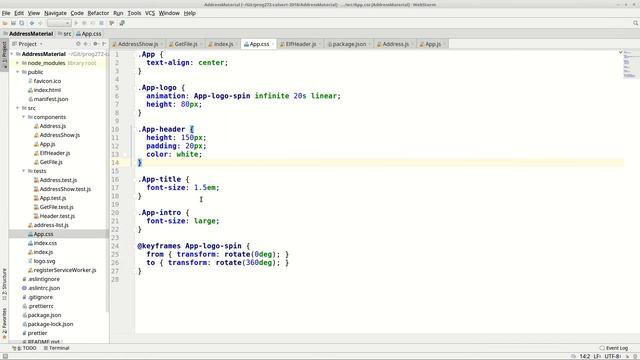
Task: Click the Debug toolbar icon
Action: point(84,23)
